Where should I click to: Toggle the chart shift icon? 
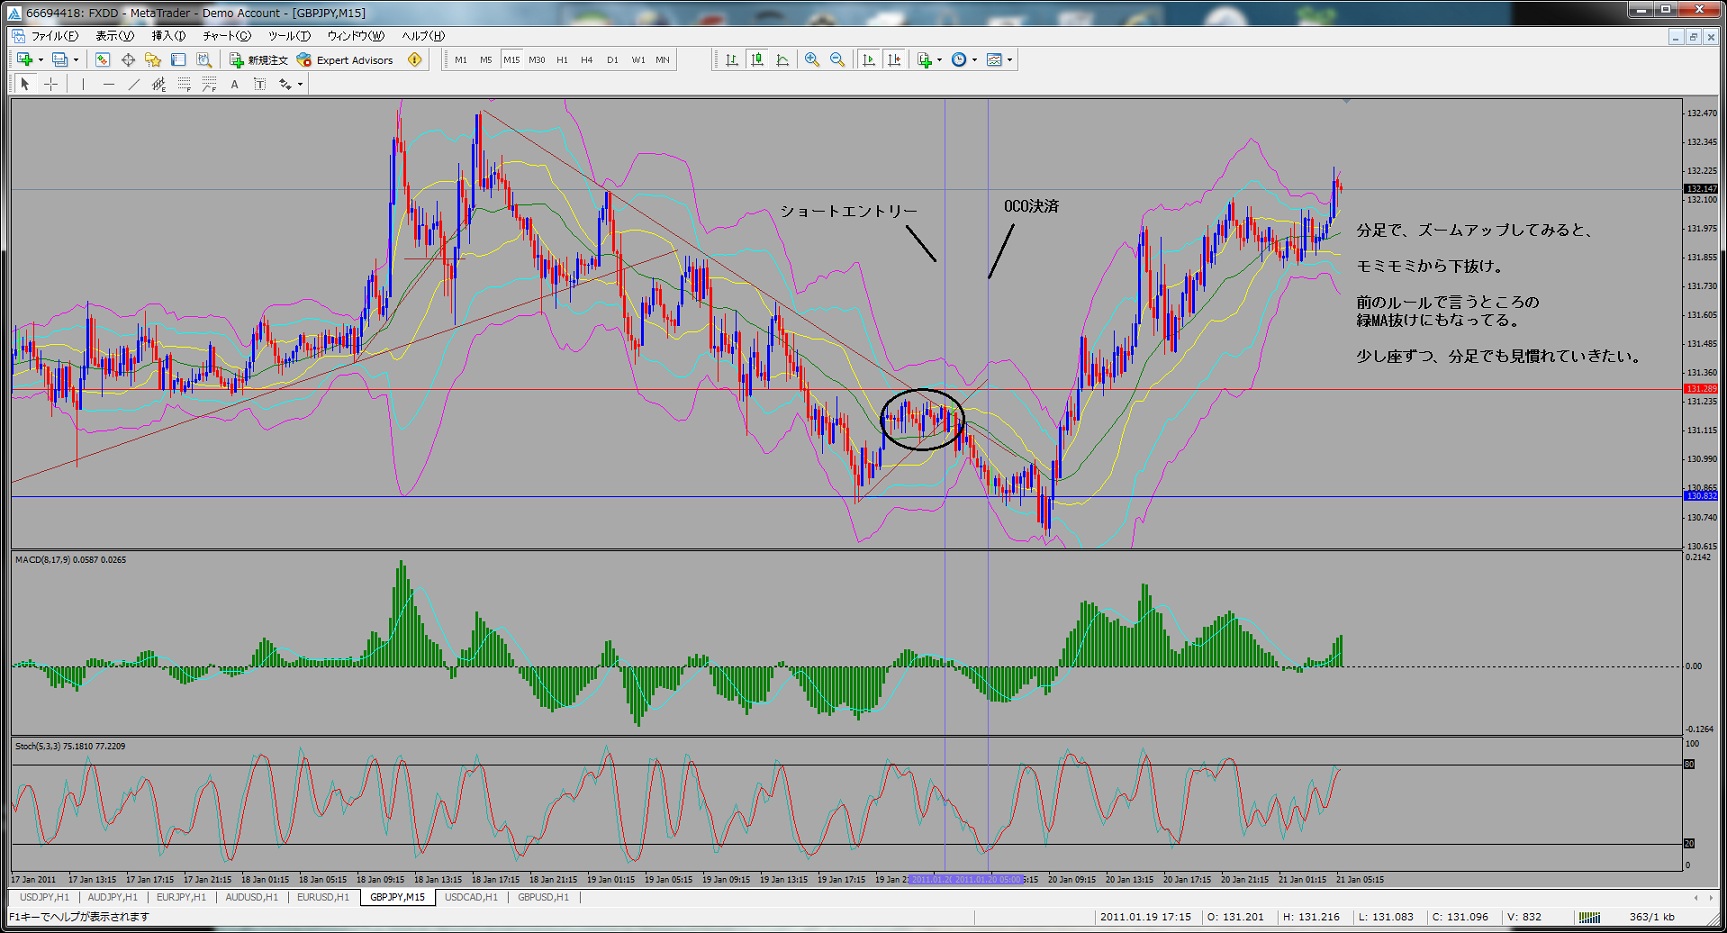tap(893, 60)
